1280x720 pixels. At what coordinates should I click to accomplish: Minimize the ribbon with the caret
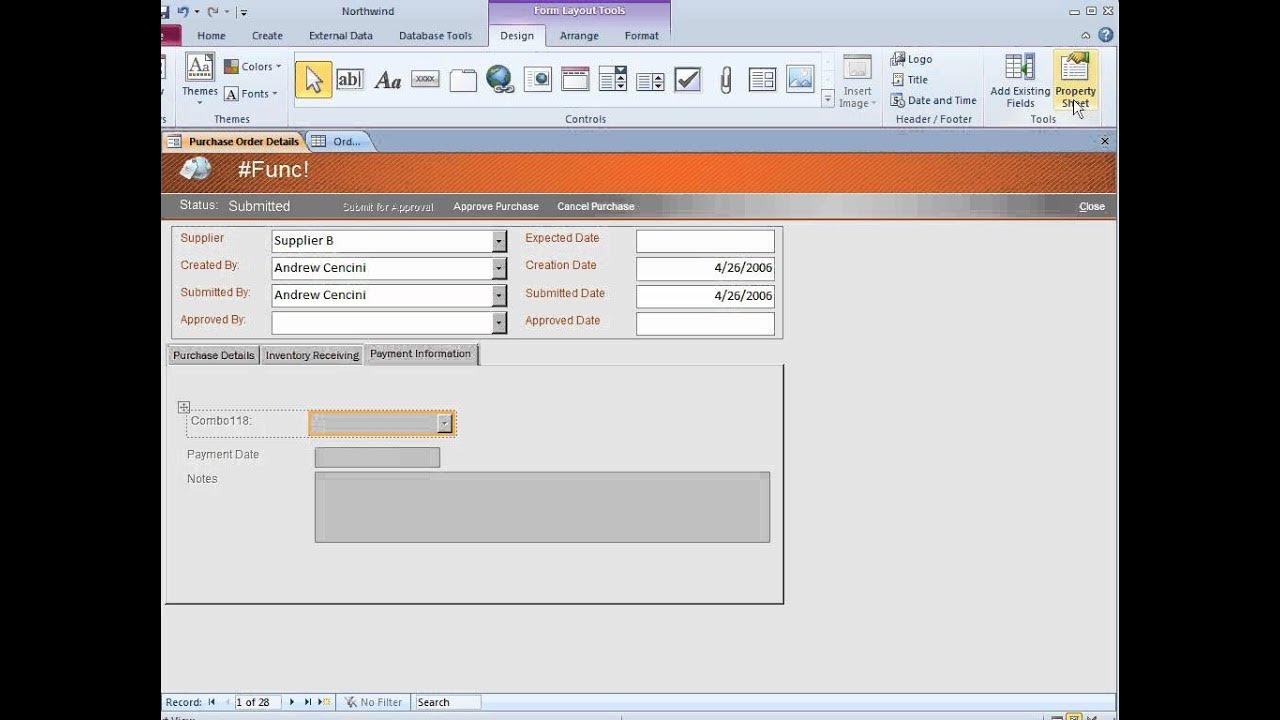[x=1086, y=35]
